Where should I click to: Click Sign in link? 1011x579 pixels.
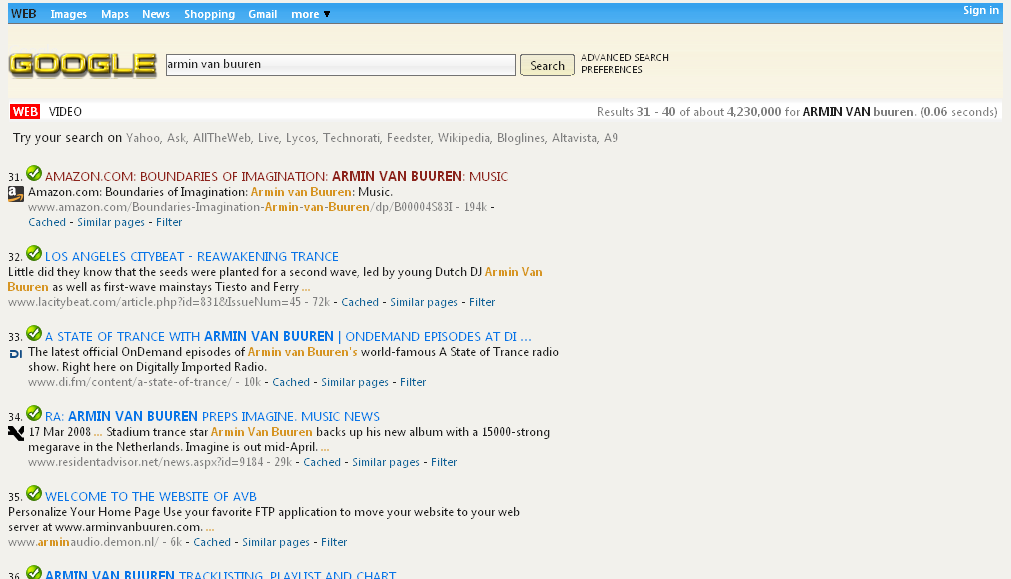(981, 10)
